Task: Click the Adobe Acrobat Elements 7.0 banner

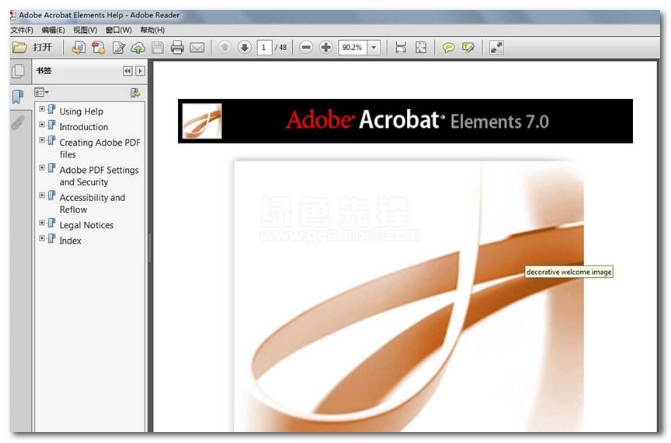Action: pyautogui.click(x=405, y=121)
